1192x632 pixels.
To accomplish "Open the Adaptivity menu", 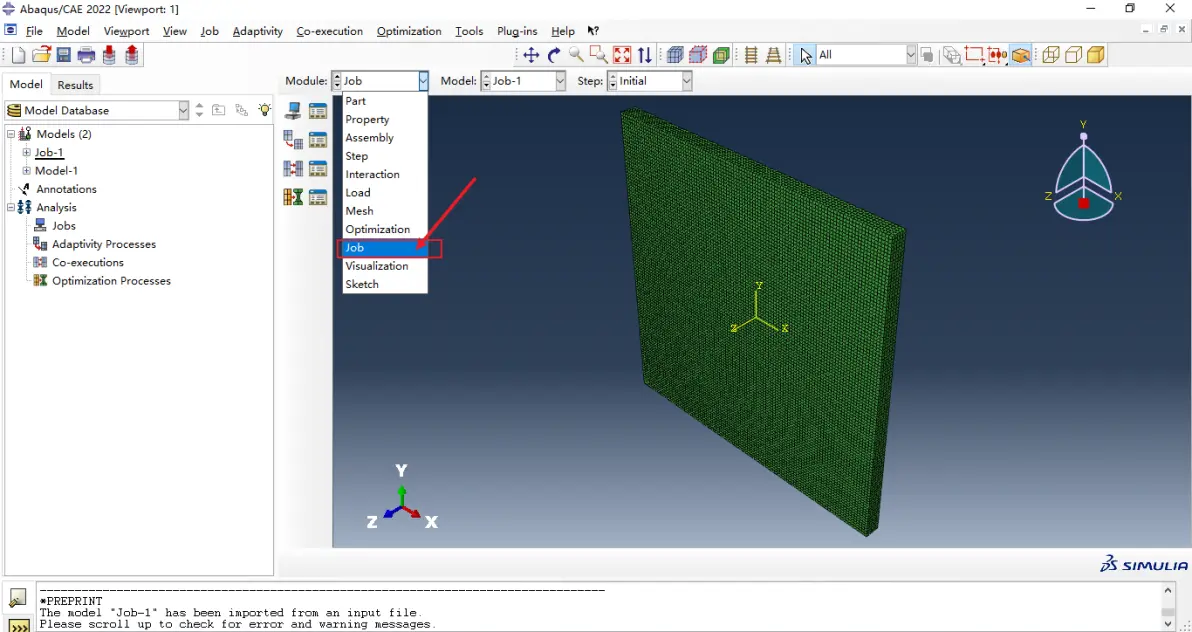I will click(x=258, y=31).
